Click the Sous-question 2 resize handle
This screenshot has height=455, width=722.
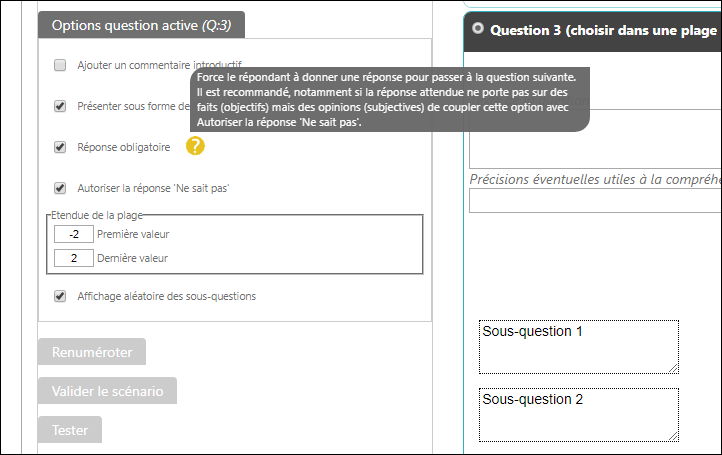[x=674, y=436]
